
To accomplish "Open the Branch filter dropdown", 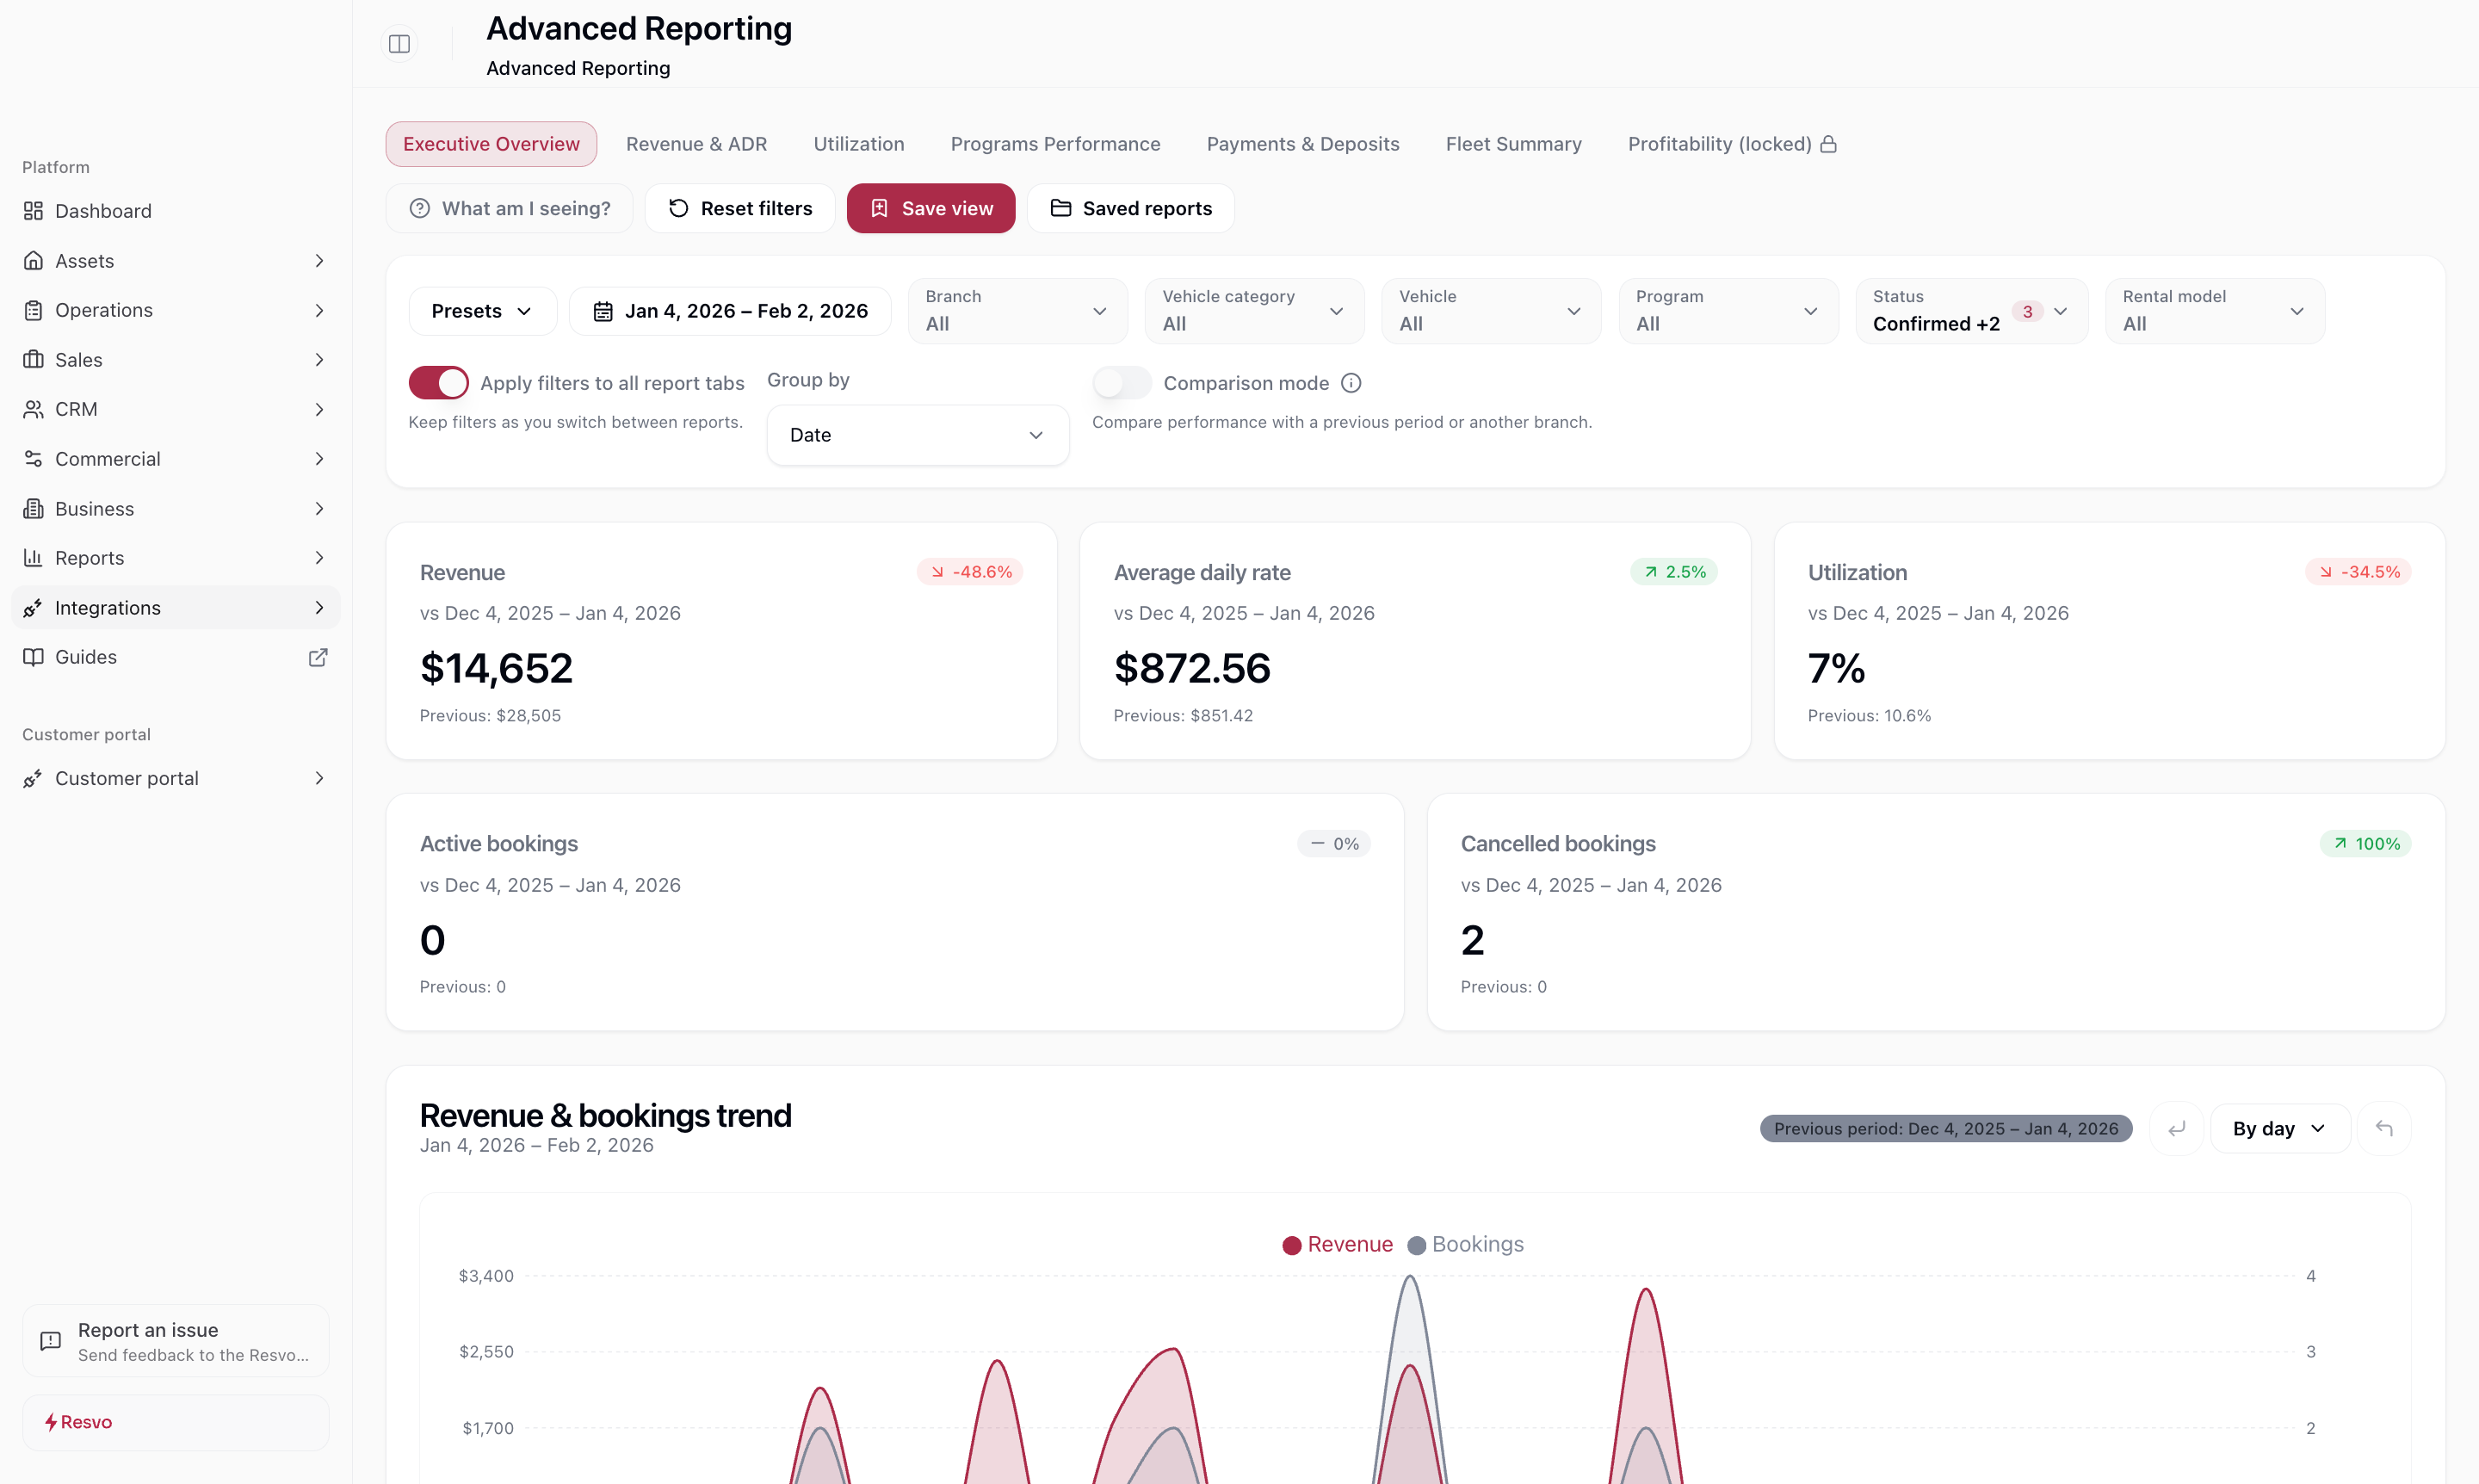I will [1017, 311].
